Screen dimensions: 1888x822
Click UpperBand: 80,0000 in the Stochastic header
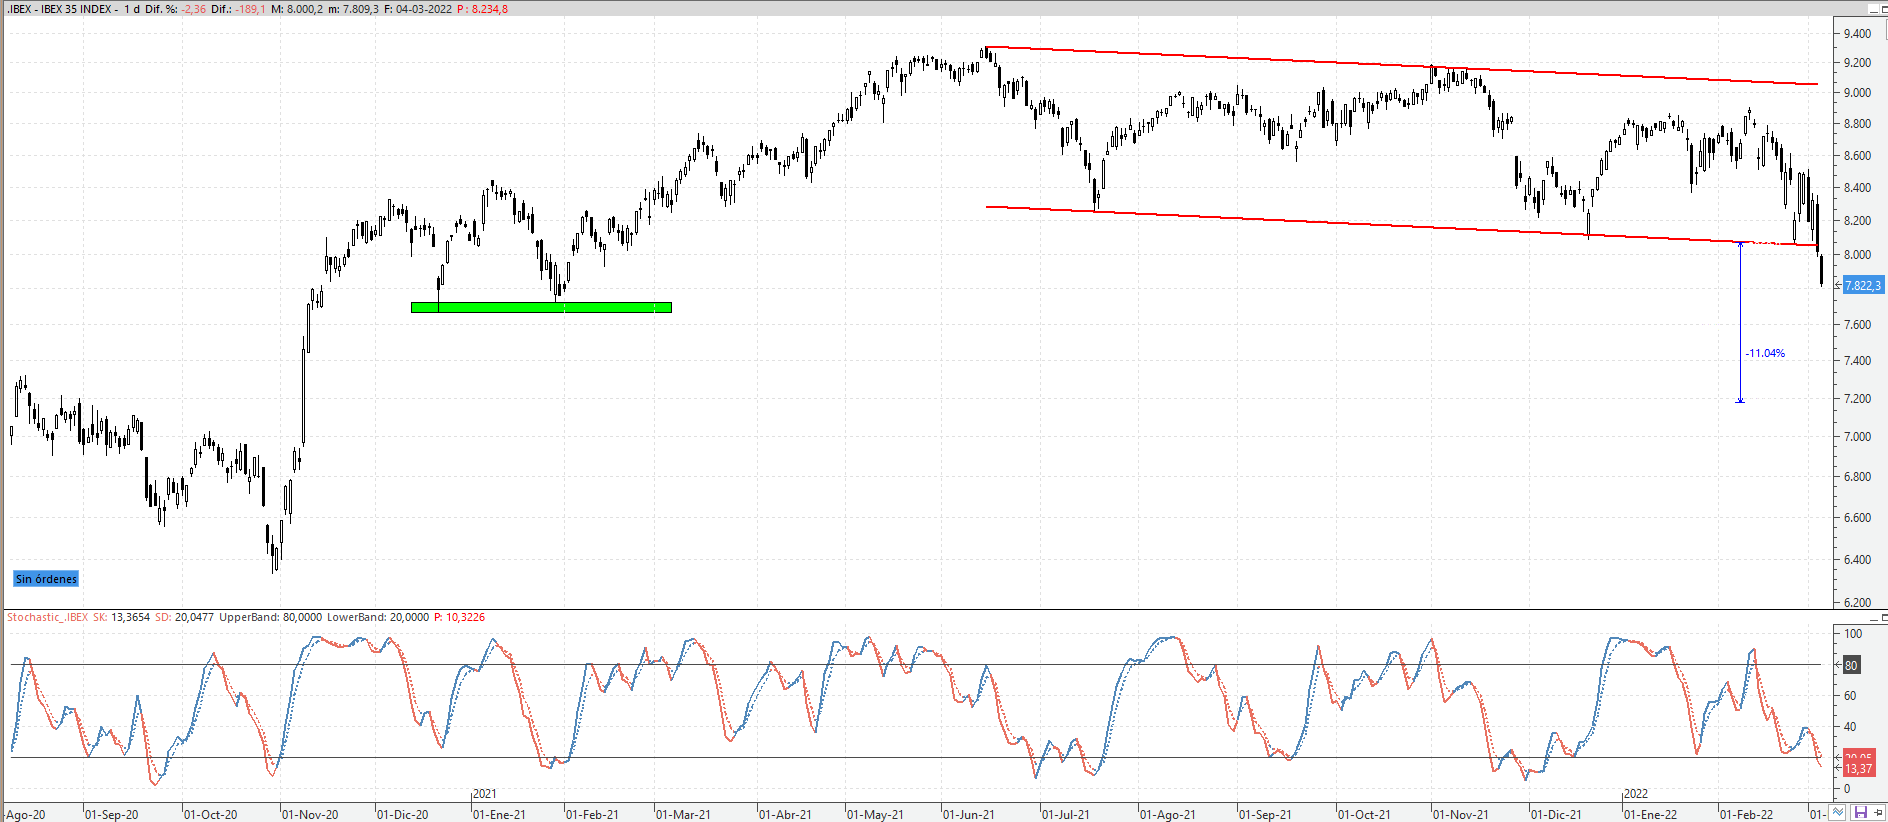coord(270,617)
